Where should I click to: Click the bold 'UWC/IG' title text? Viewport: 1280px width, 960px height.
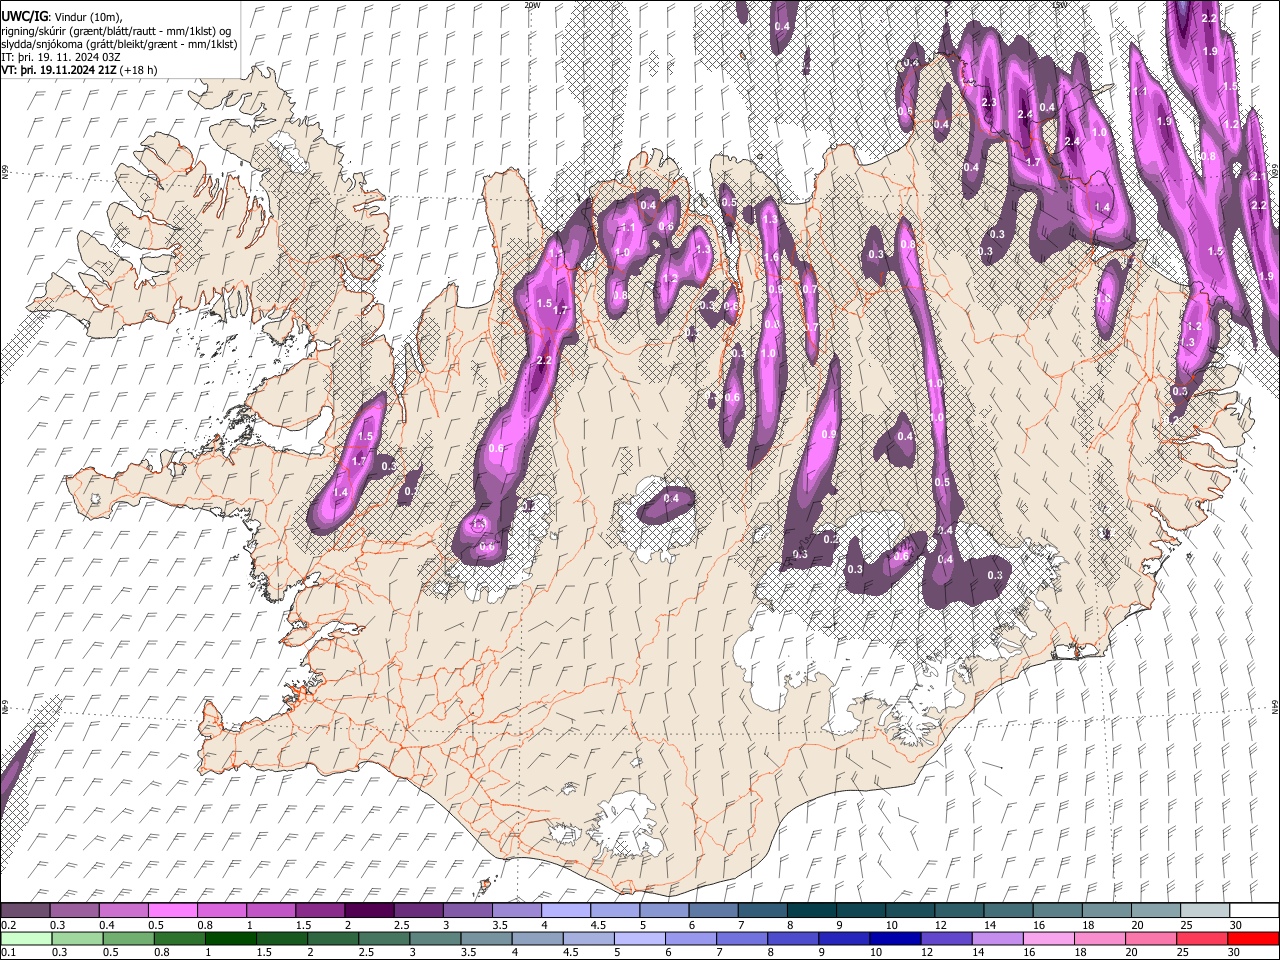tap(24, 17)
